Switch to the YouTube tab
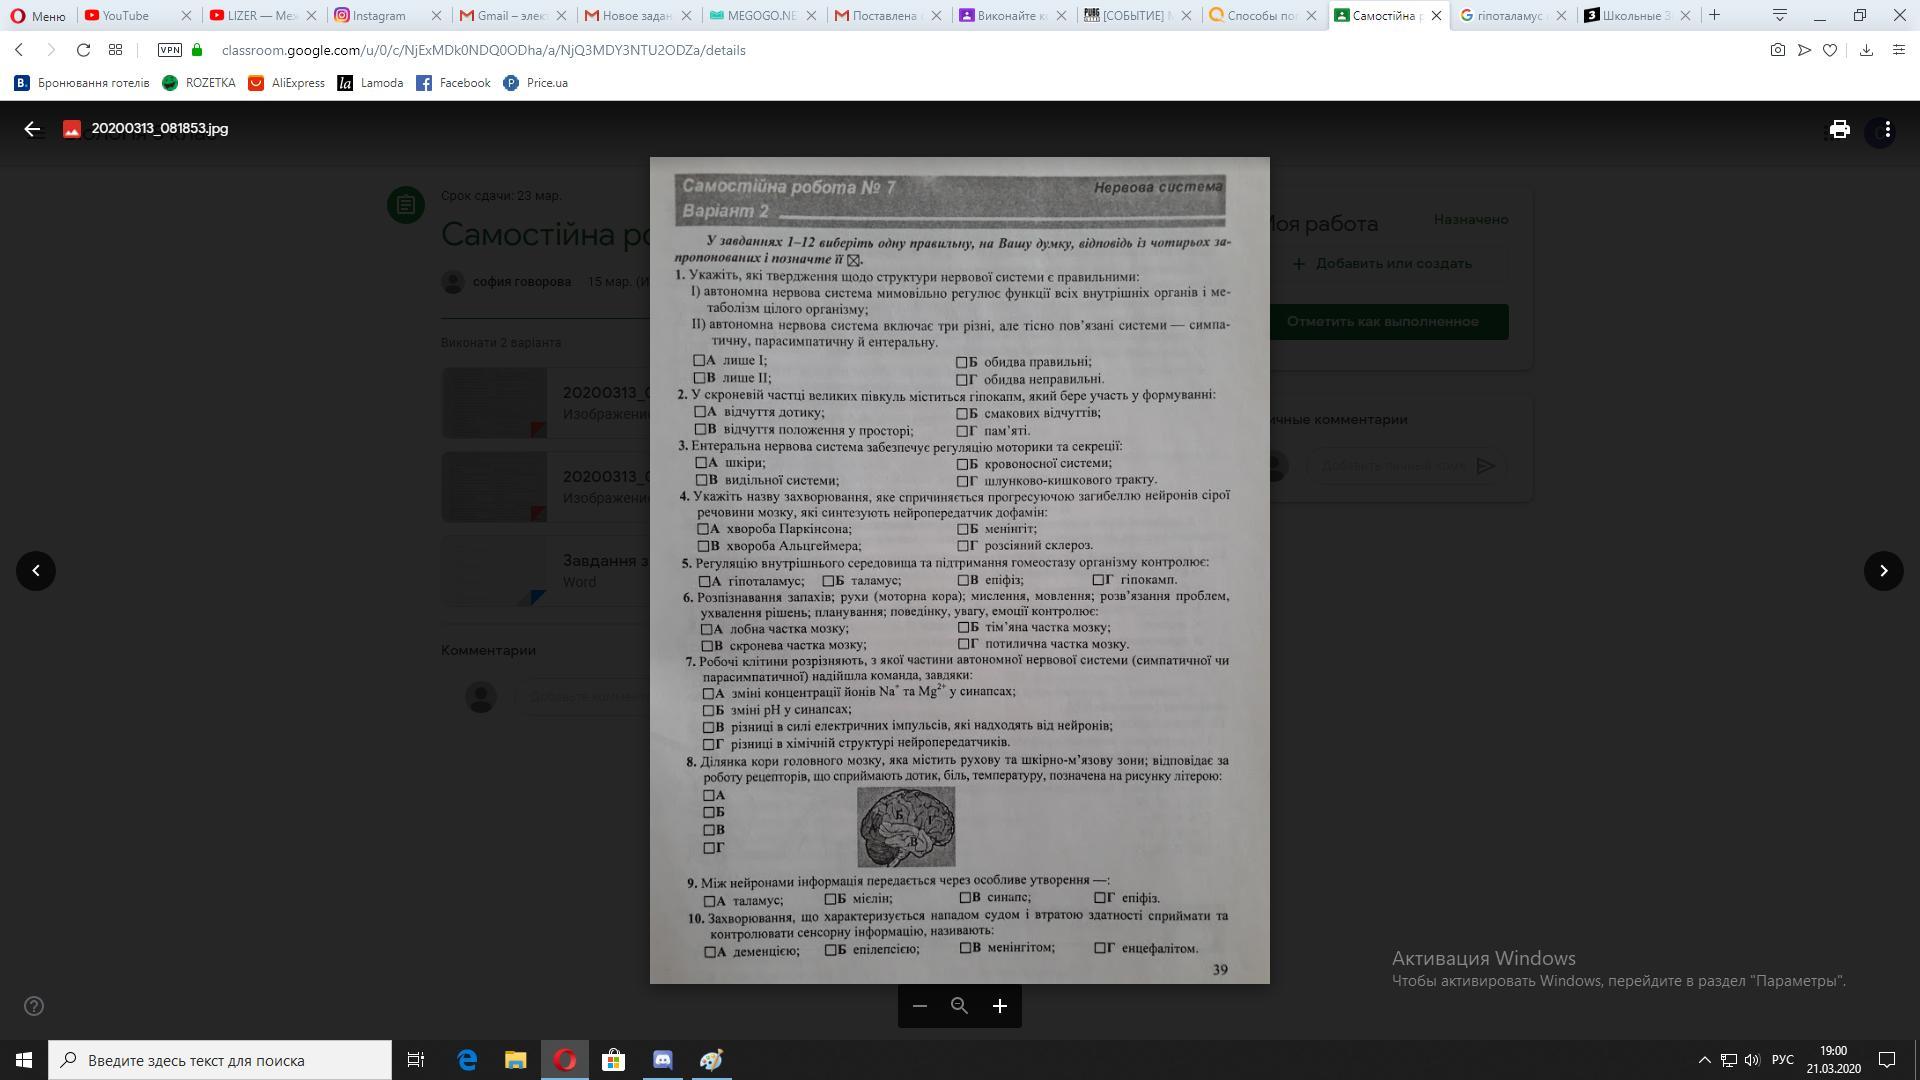 [x=126, y=15]
